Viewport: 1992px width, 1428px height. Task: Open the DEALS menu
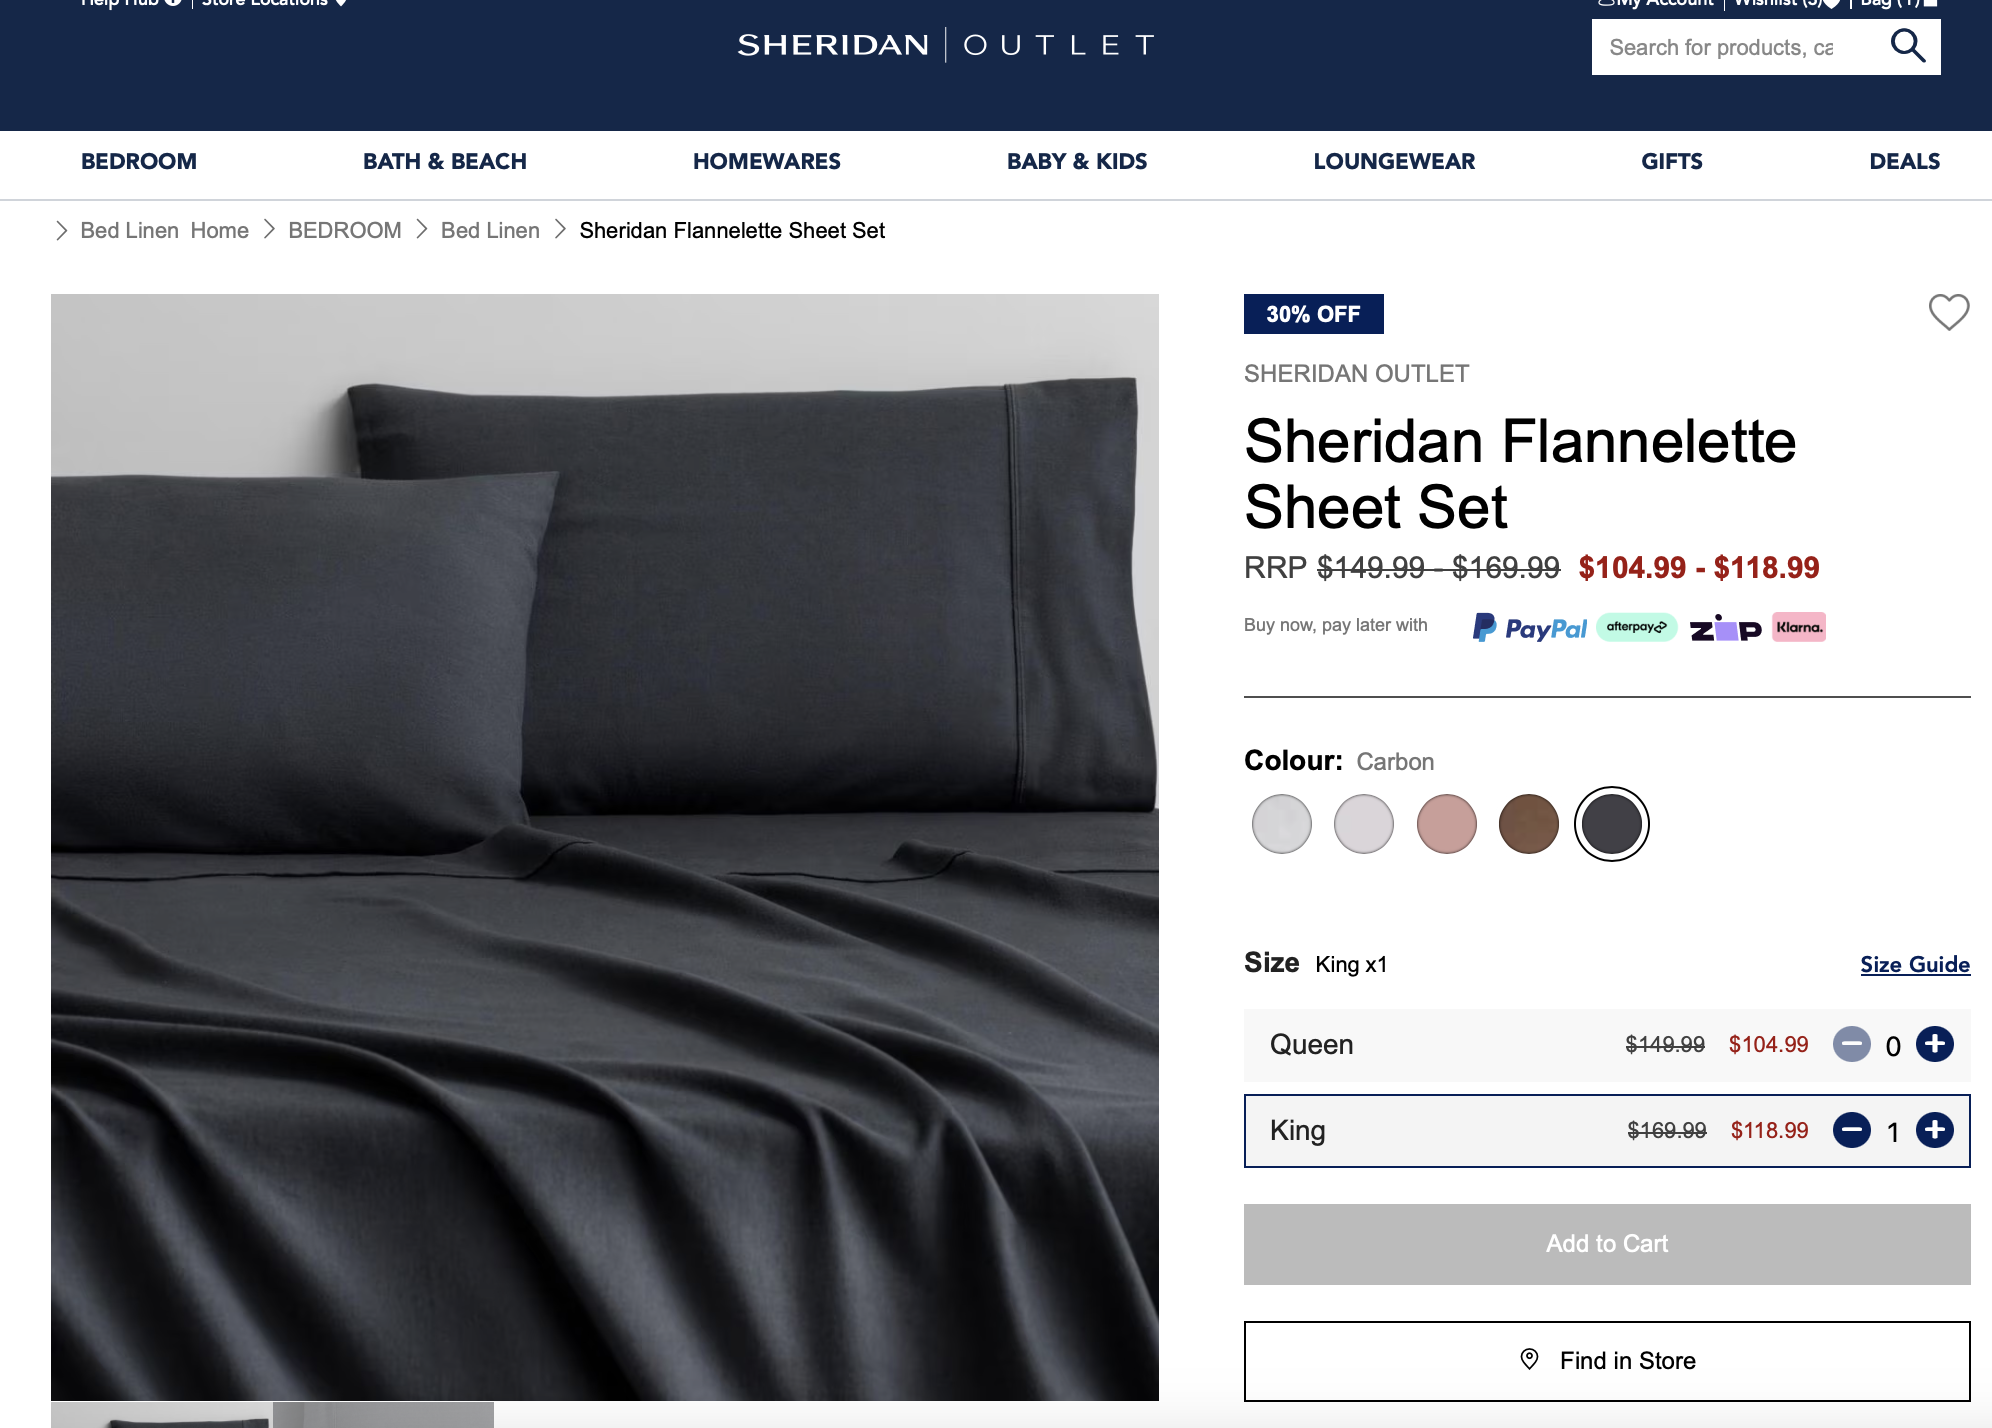point(1904,161)
